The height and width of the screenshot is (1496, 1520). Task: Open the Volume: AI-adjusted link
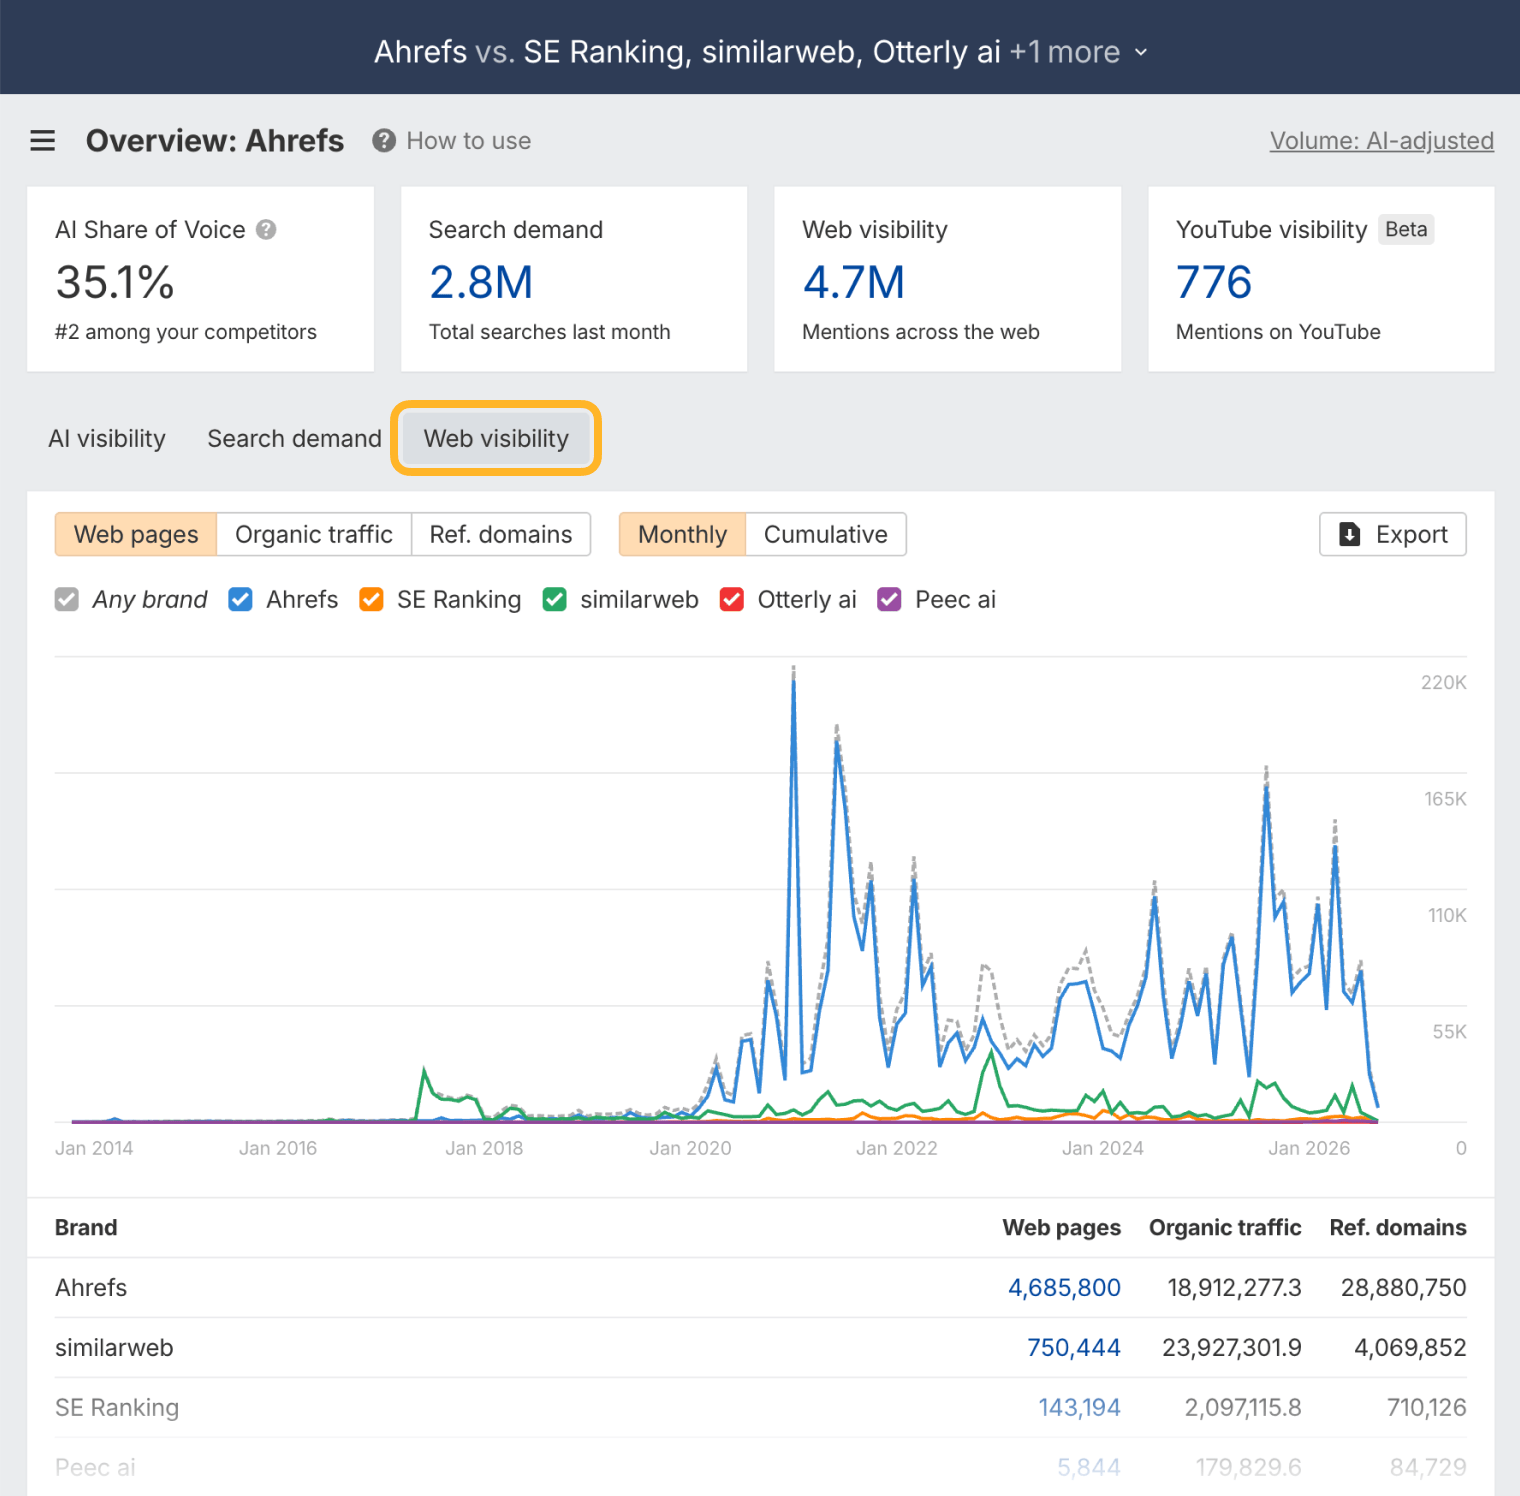click(x=1382, y=141)
